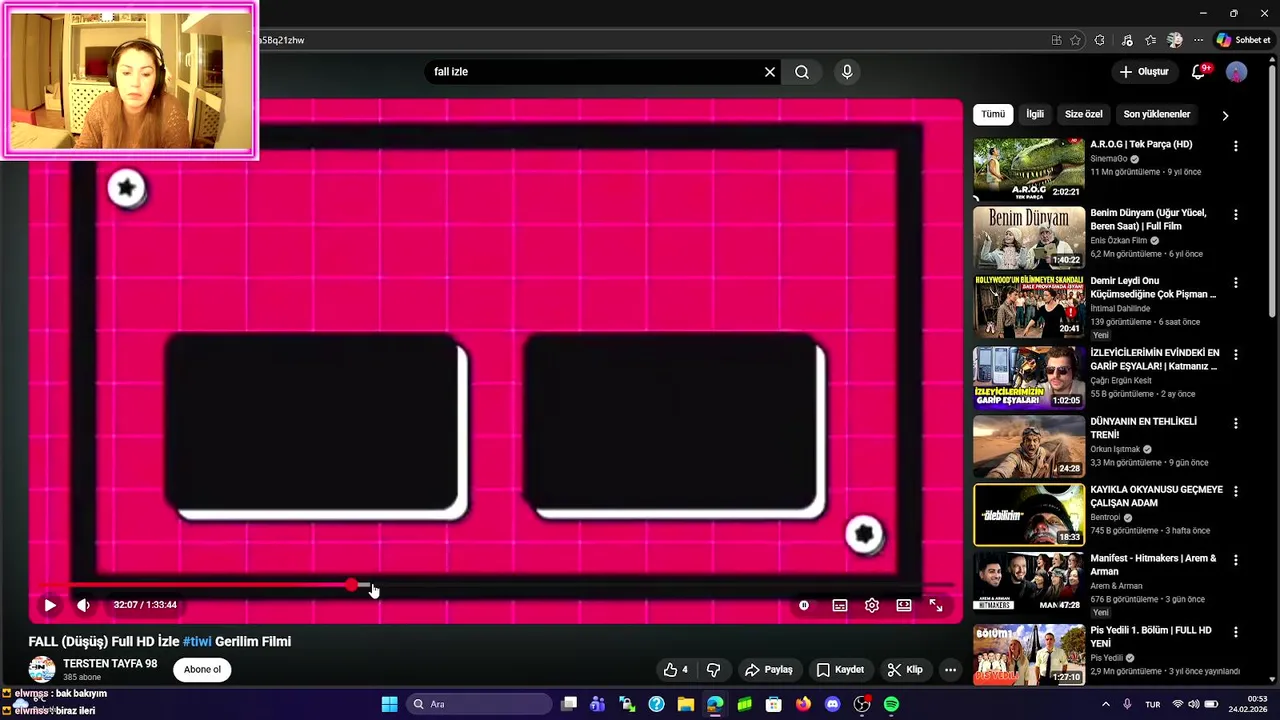Click the taskbar Ara search box
This screenshot has width=1280, height=720.
(x=480, y=704)
